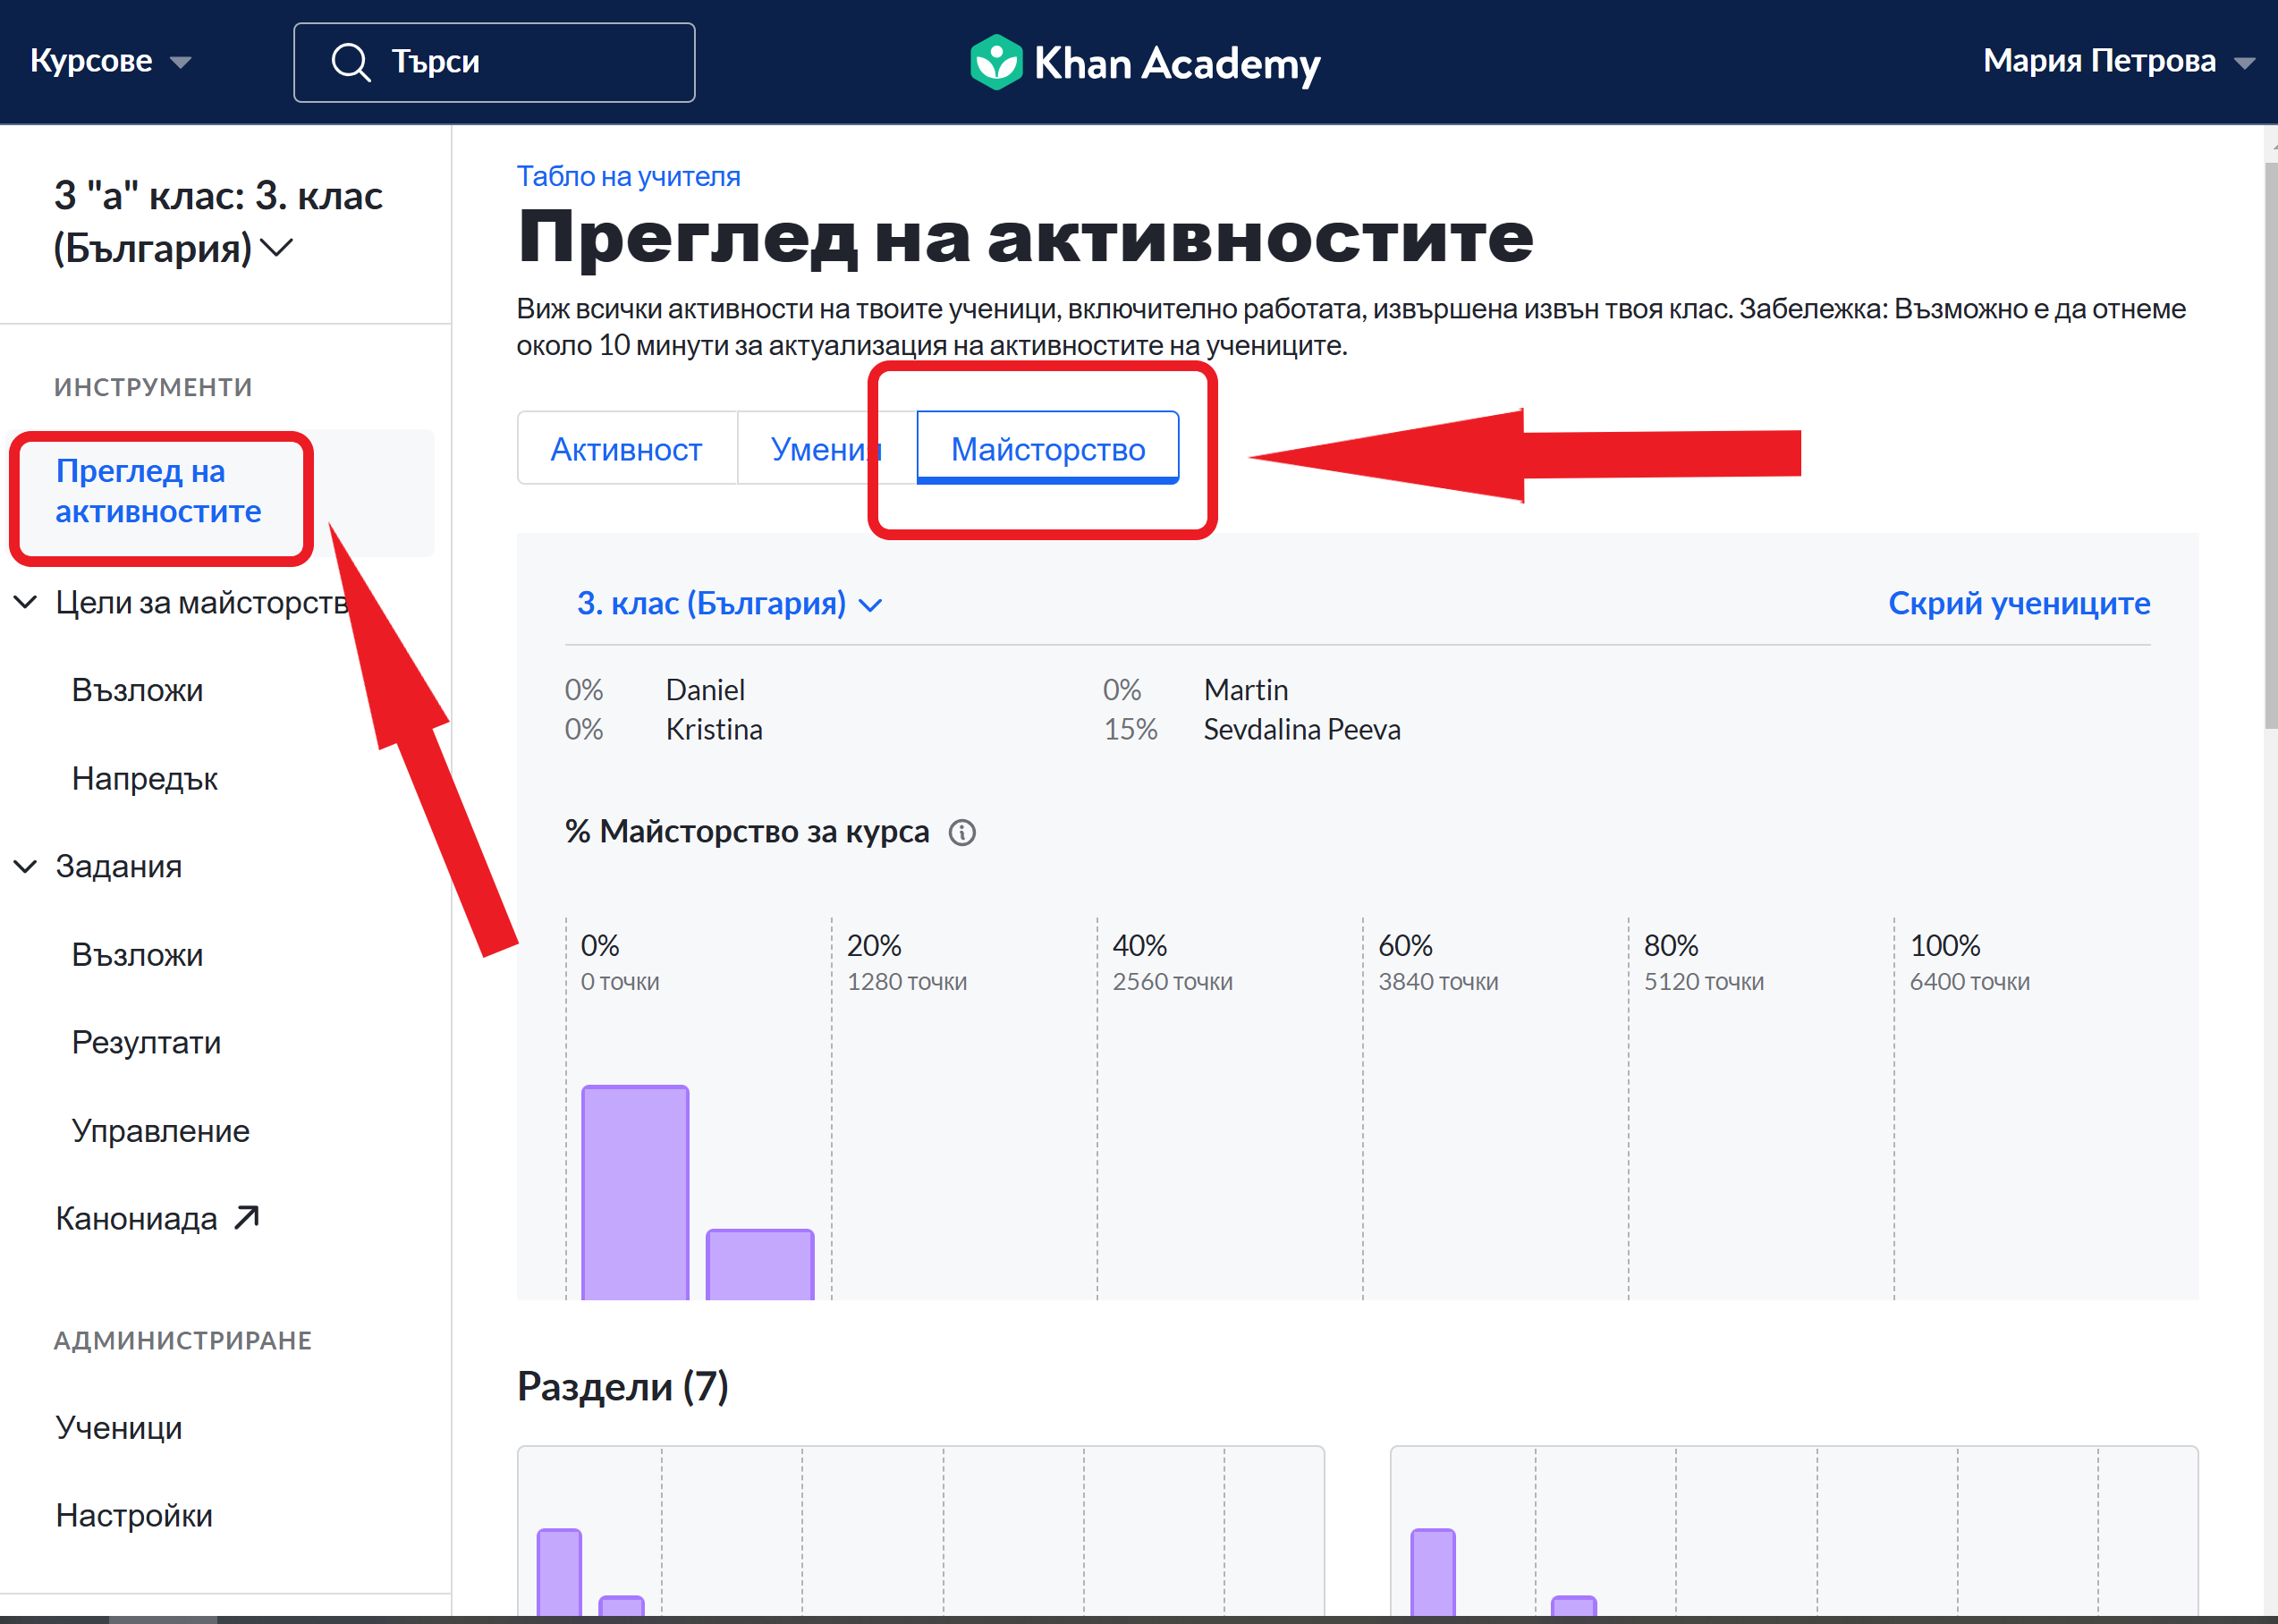Click the tall purple bar at 0%
2278x1624 pixels.
pos(635,1192)
